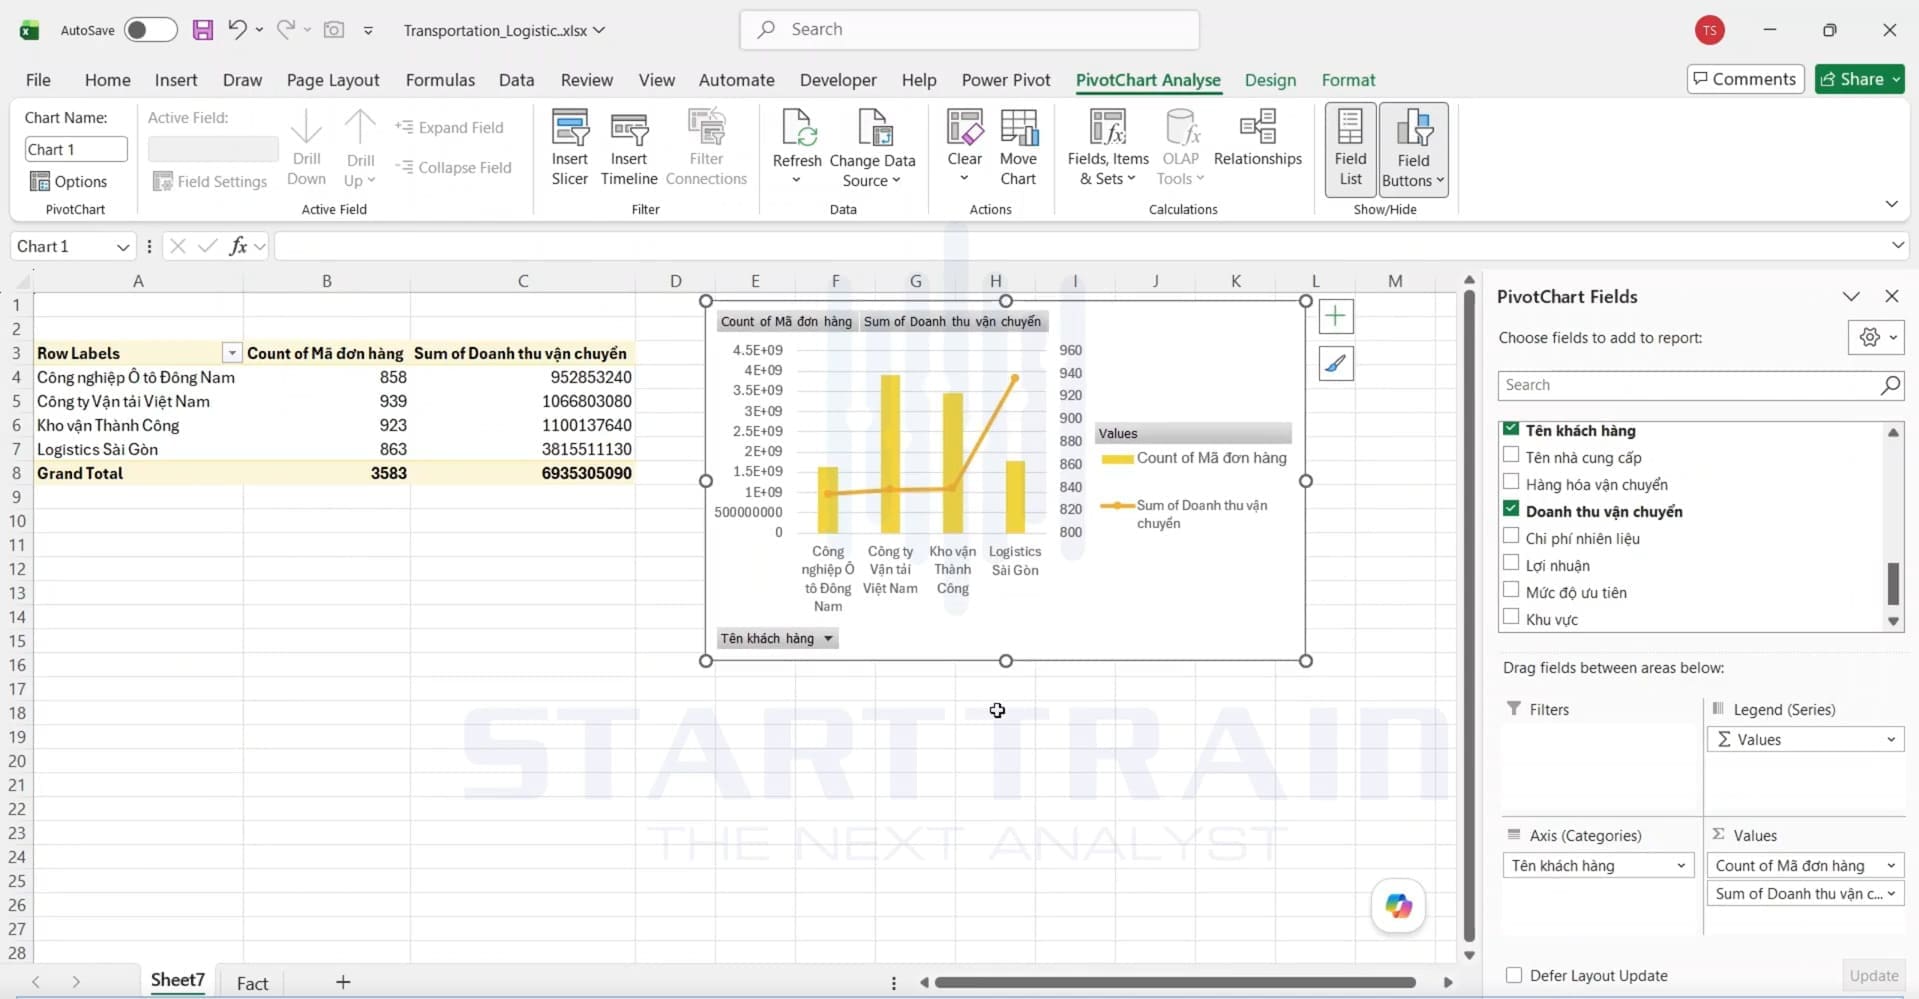This screenshot has height=999, width=1919.
Task: Open PivotChart Fields gear tools
Action: pos(1876,338)
